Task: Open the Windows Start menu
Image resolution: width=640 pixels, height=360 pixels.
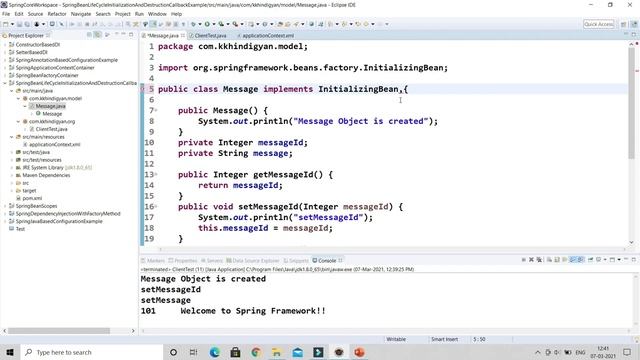Action: pos(10,352)
